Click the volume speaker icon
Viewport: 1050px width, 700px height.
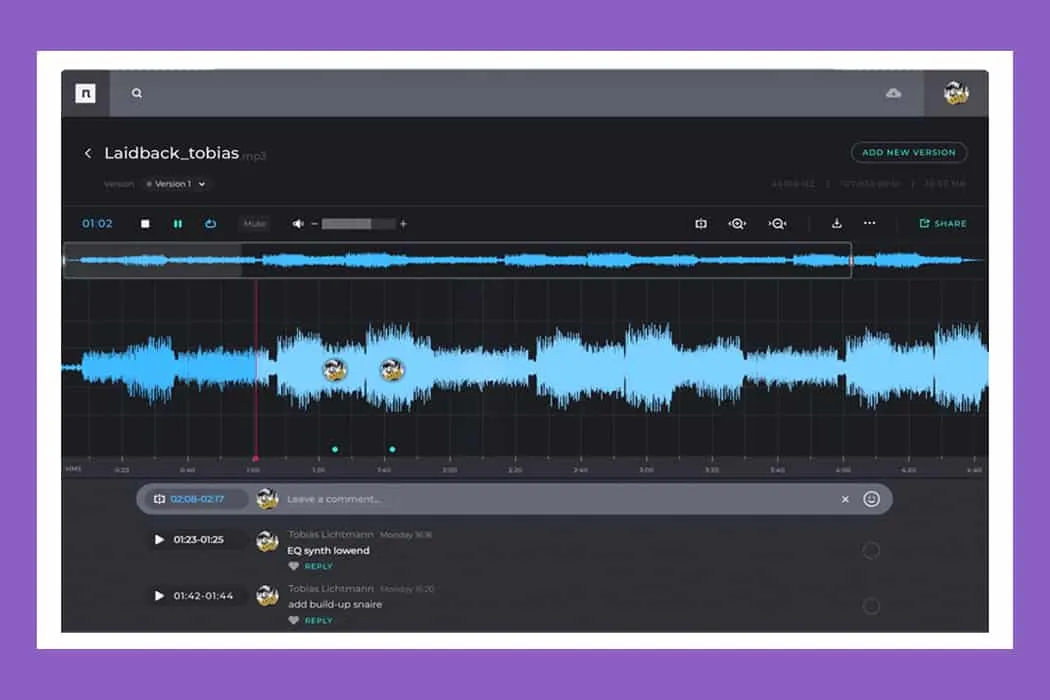point(298,223)
